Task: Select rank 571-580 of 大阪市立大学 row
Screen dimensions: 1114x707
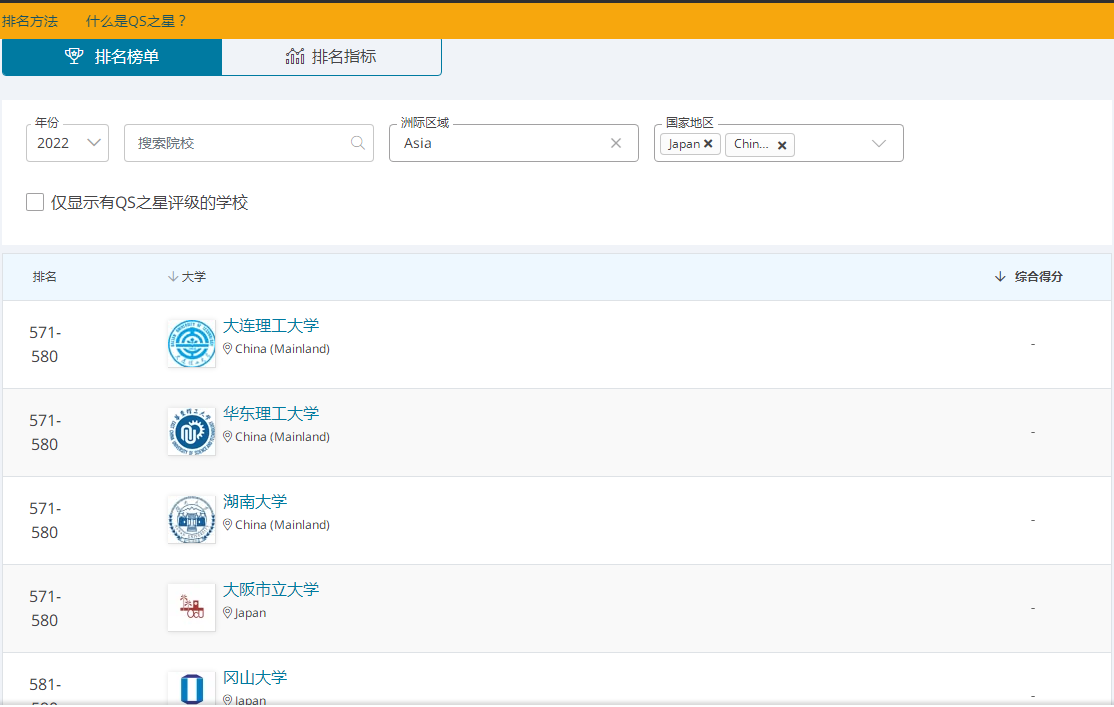Action: 45,608
